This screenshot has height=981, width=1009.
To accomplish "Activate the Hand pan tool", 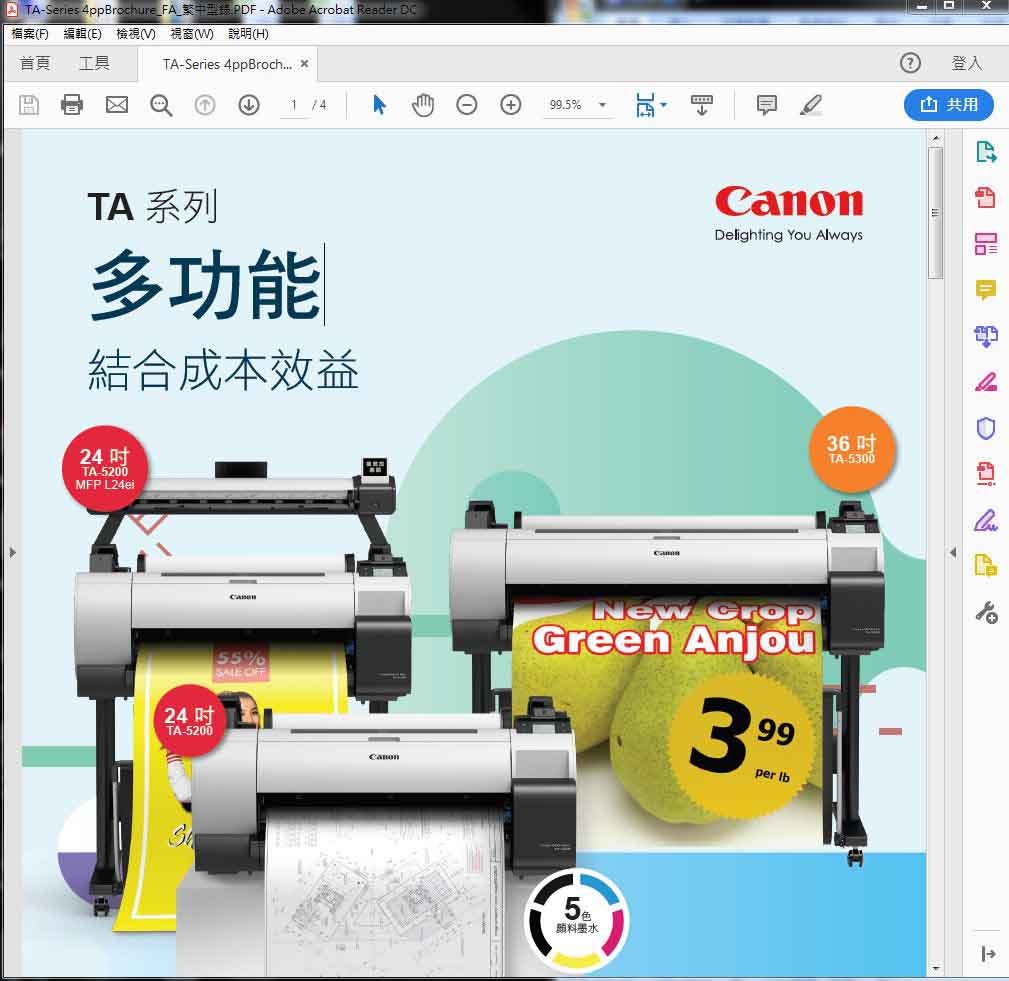I will coord(423,104).
